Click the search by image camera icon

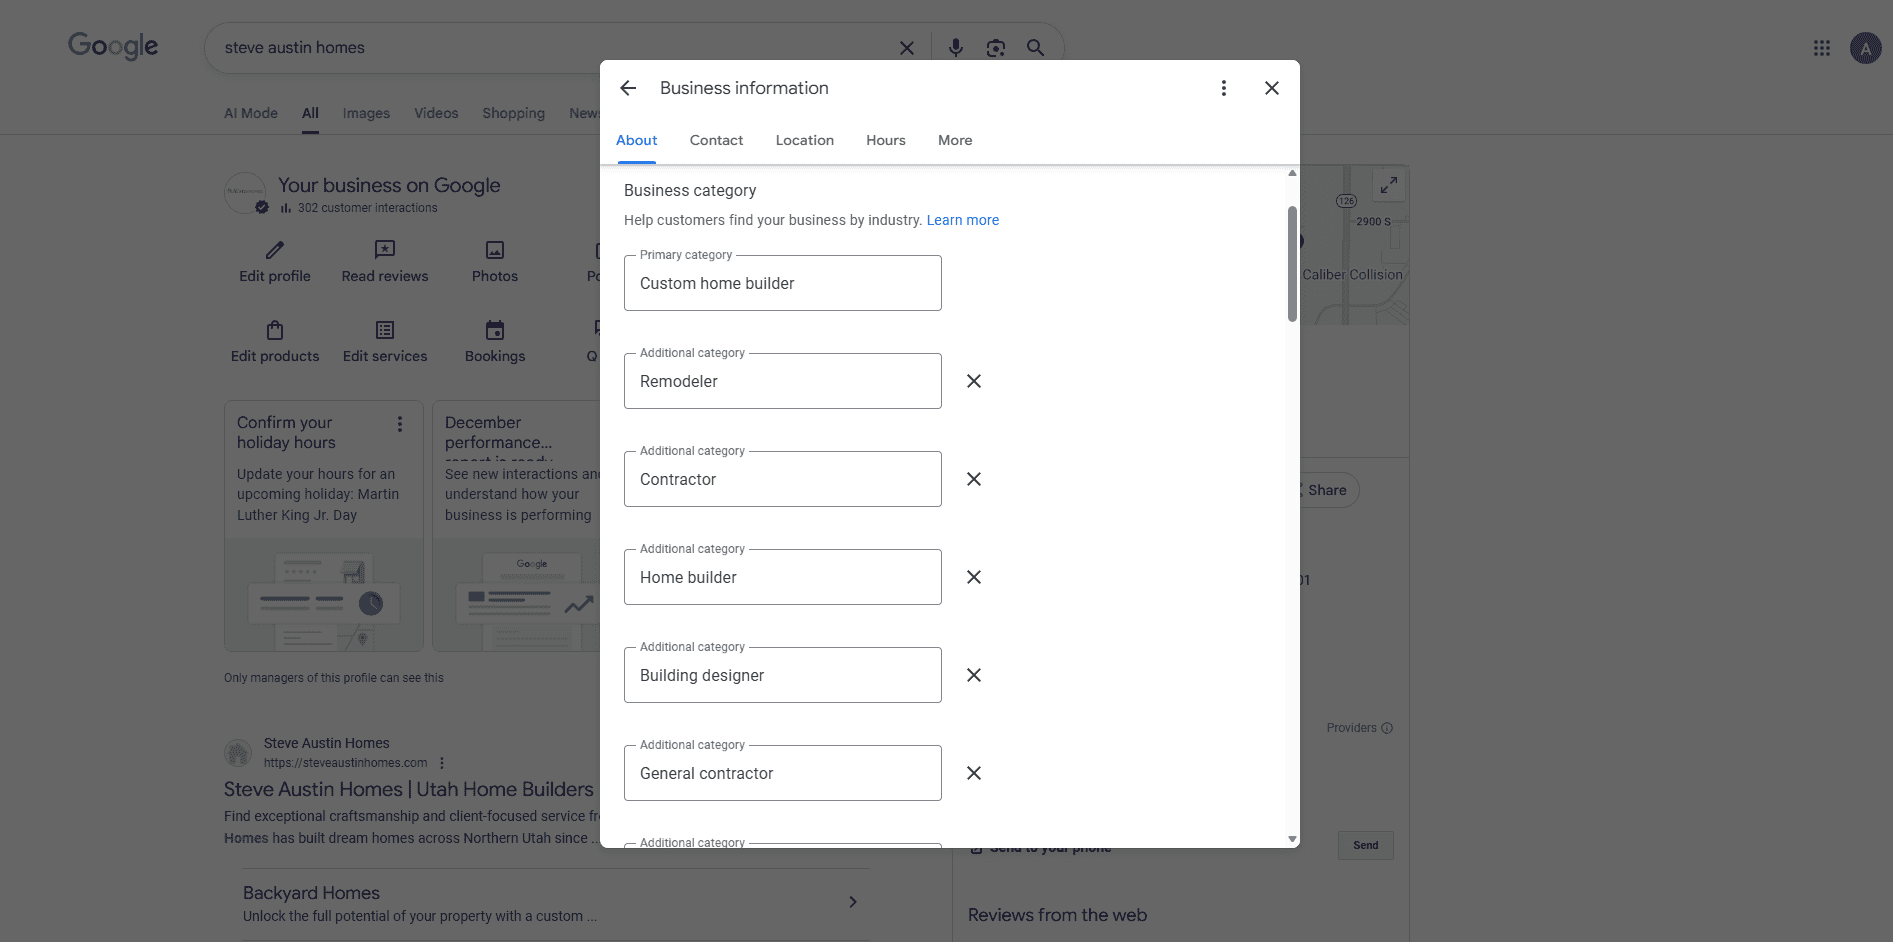click(x=995, y=48)
